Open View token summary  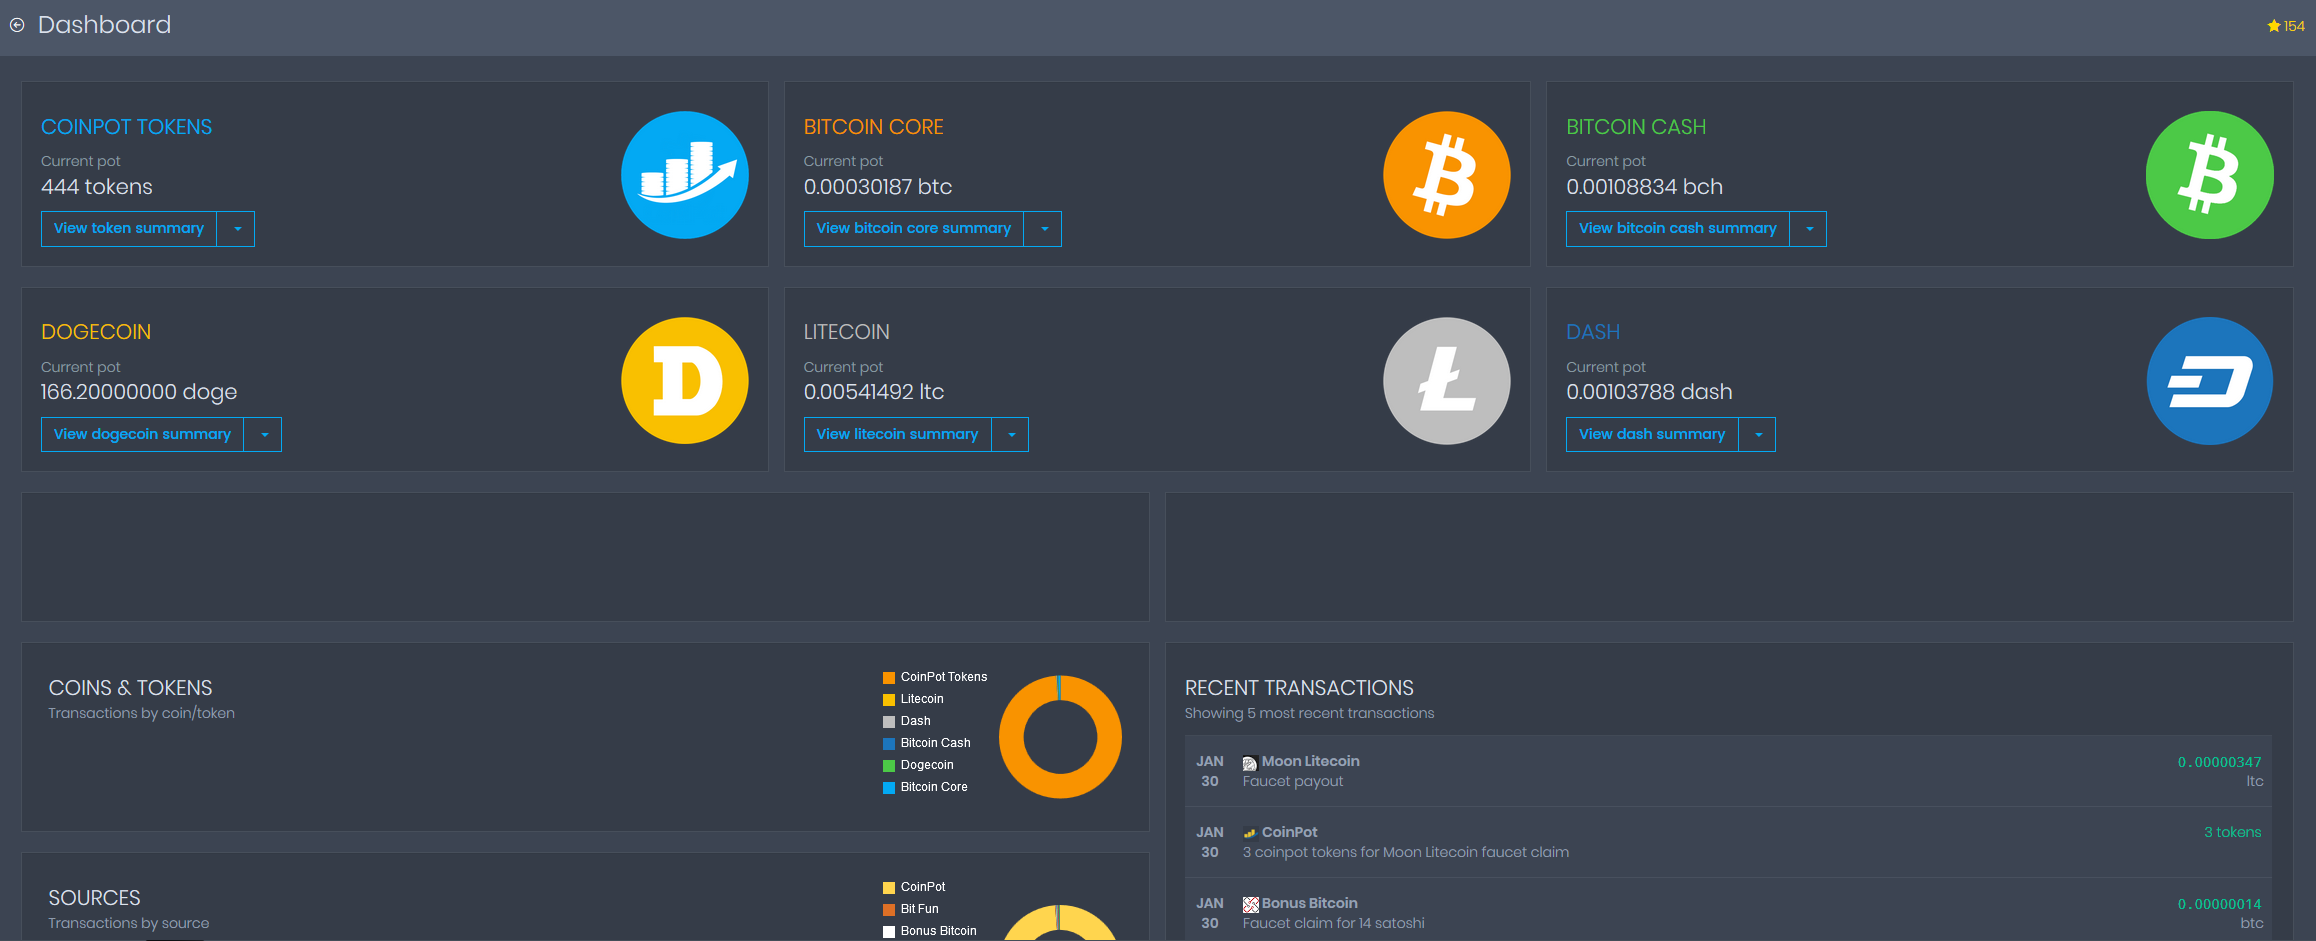point(129,229)
